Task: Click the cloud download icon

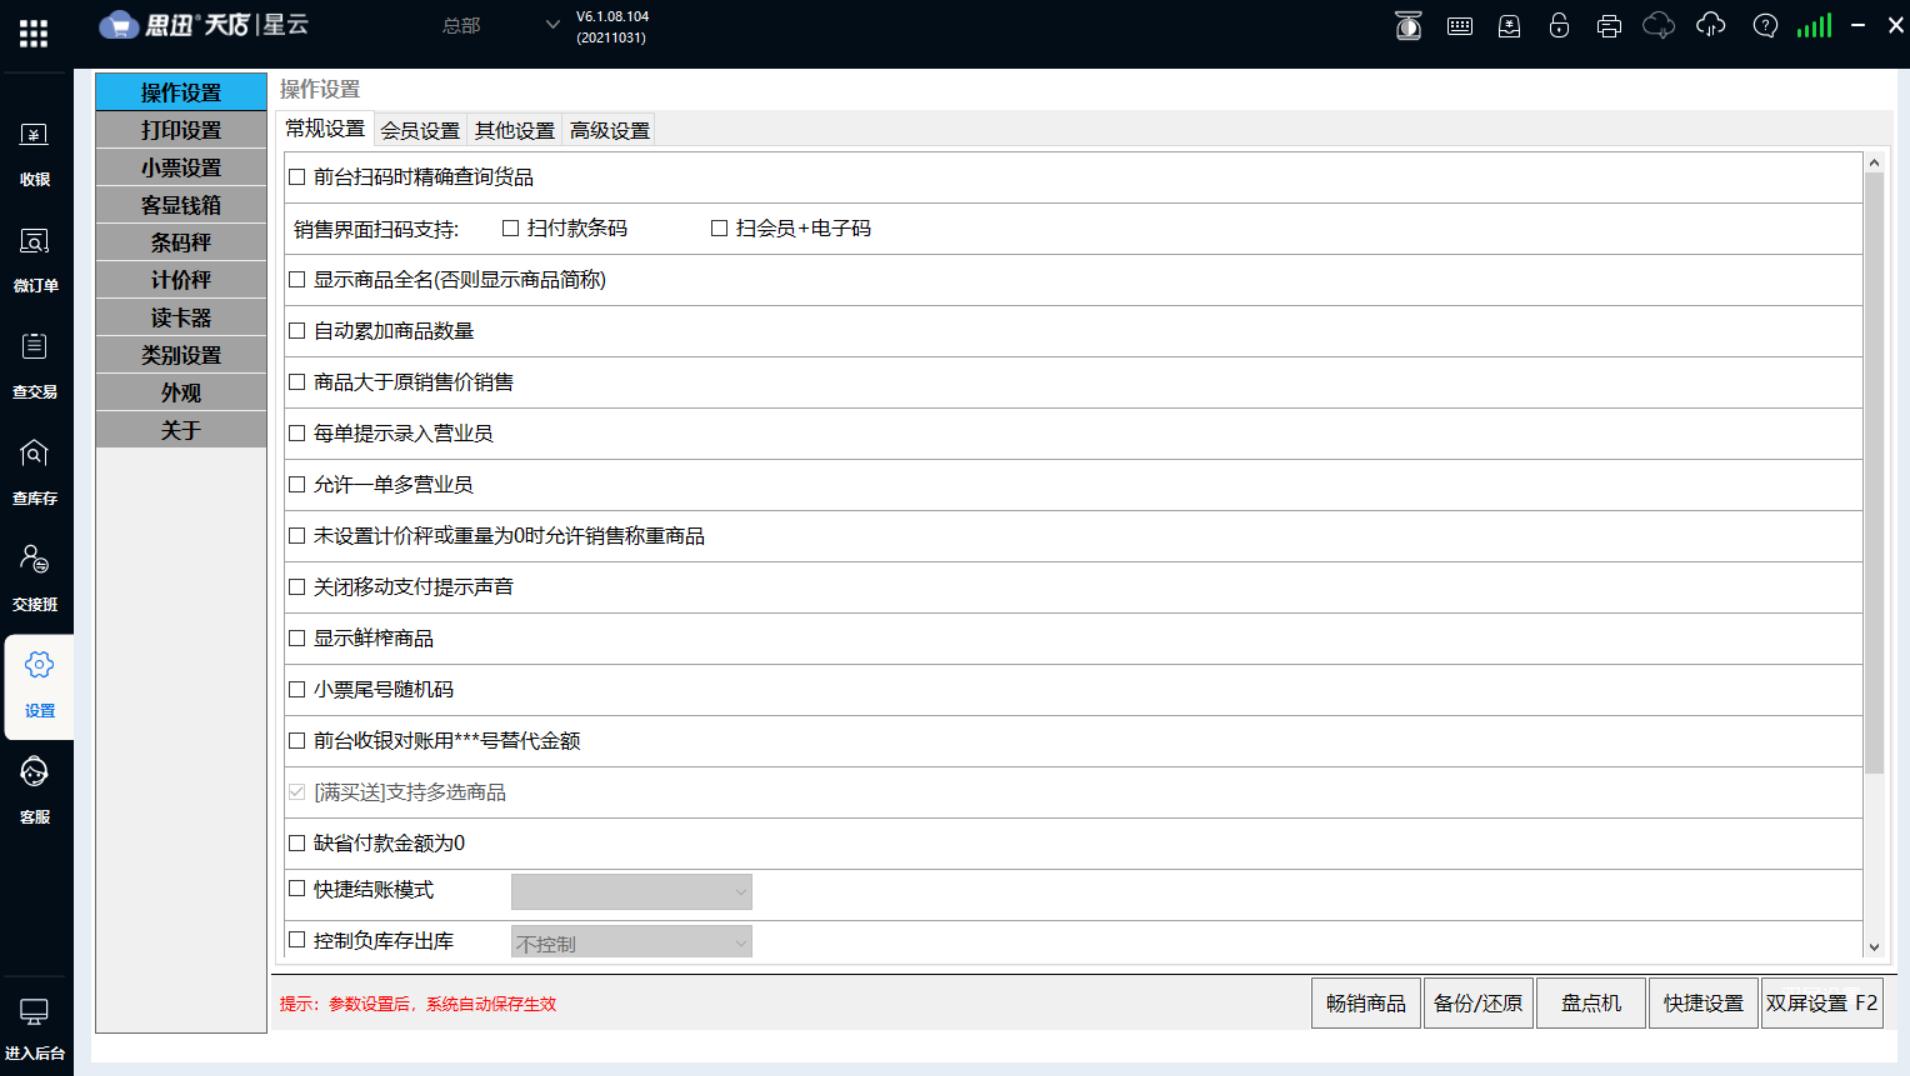Action: coord(1659,26)
